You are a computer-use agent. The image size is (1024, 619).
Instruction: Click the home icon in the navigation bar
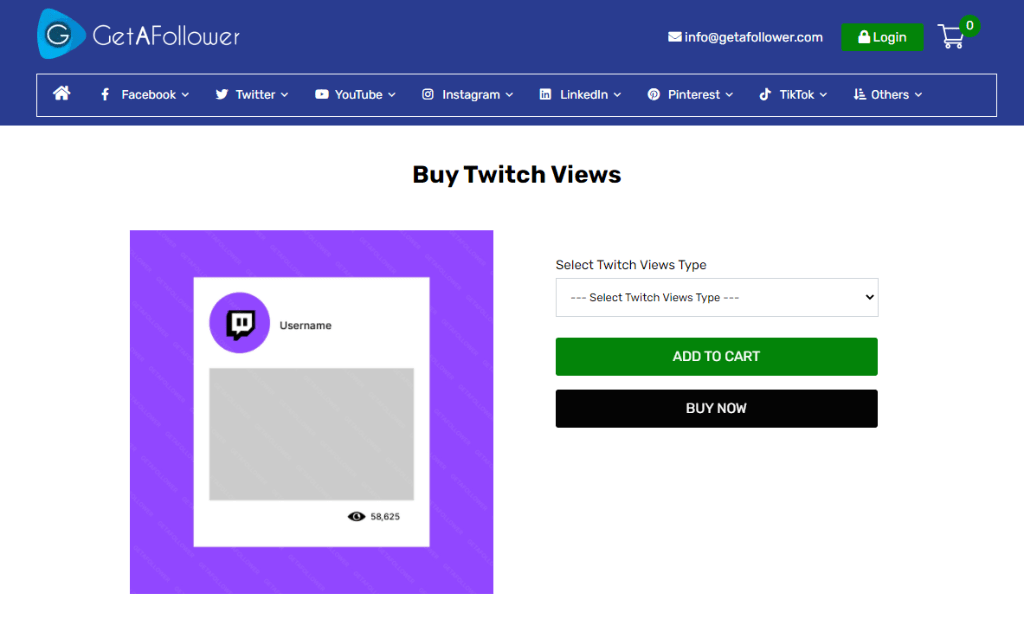61,94
